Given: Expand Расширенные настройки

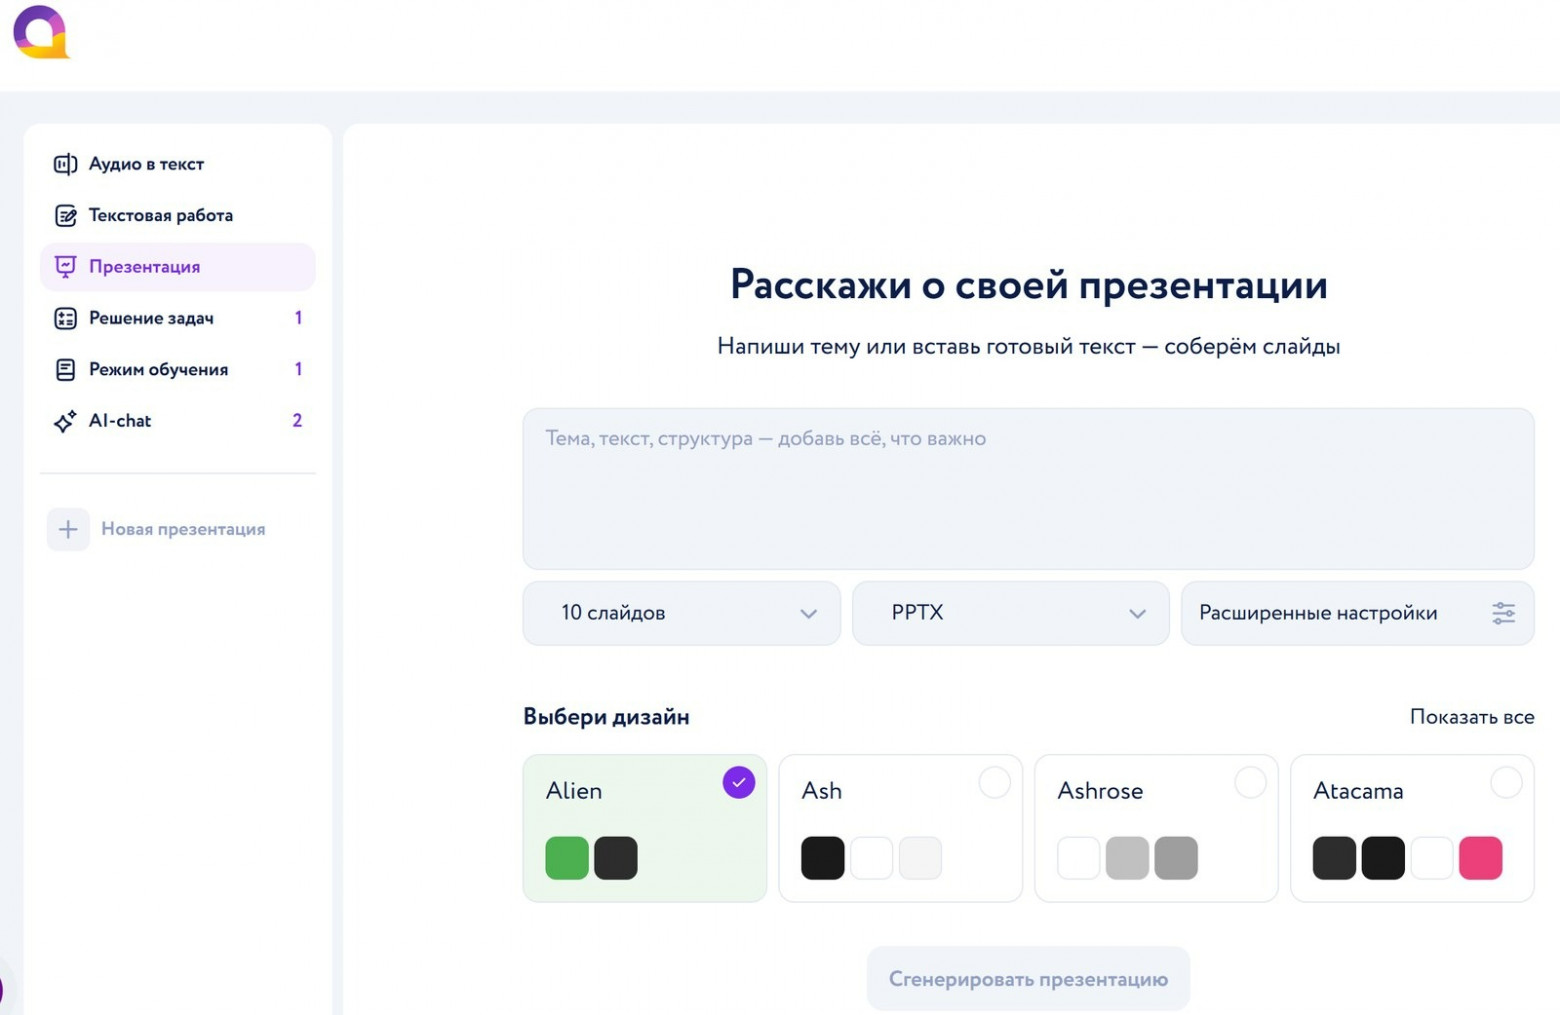Looking at the screenshot, I should tap(1357, 613).
